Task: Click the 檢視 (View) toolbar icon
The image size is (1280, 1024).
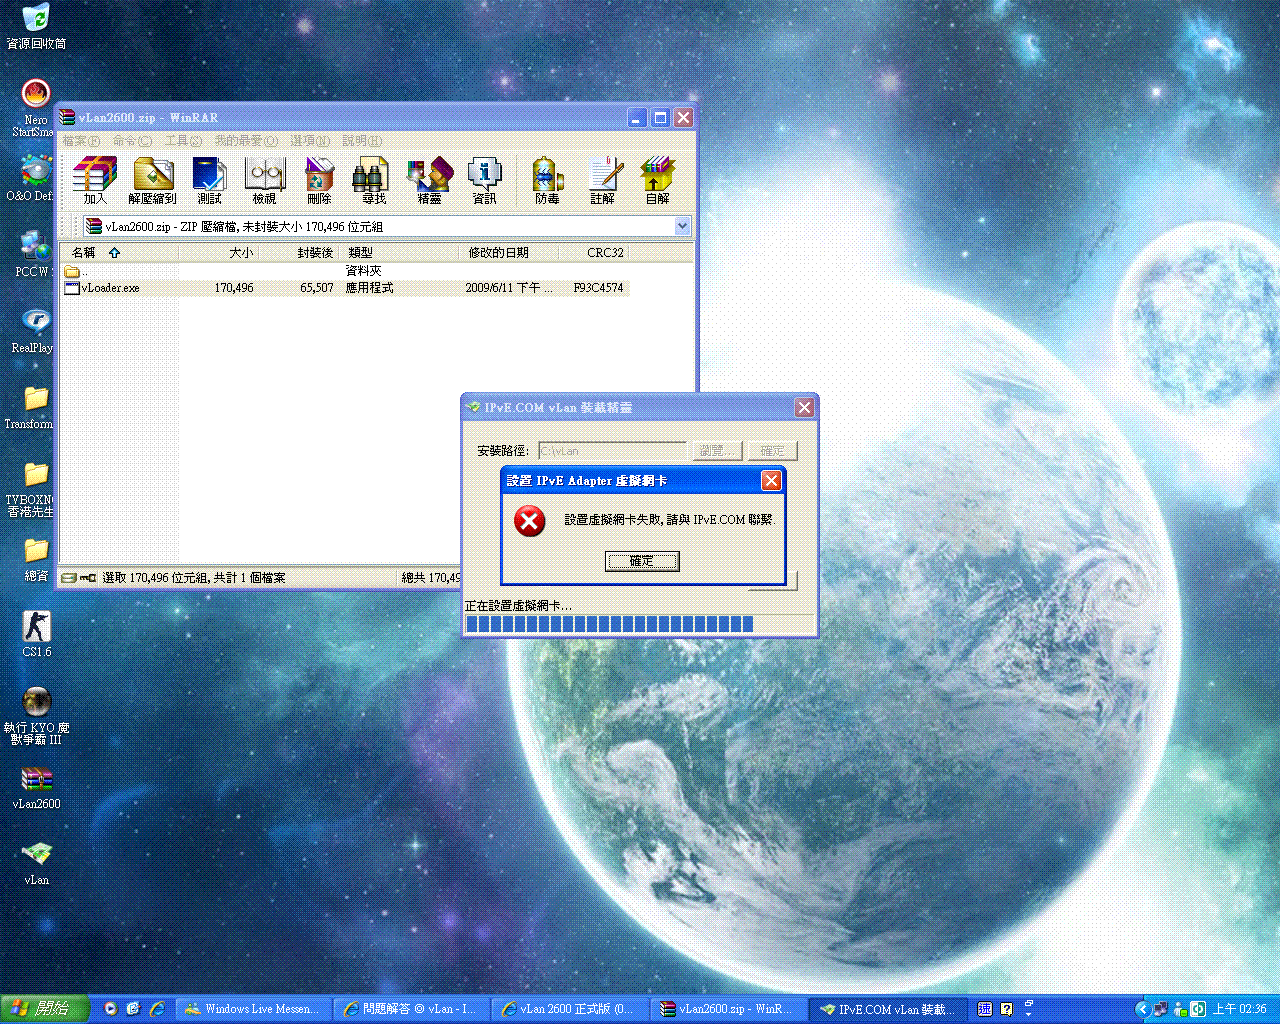Action: click(264, 180)
